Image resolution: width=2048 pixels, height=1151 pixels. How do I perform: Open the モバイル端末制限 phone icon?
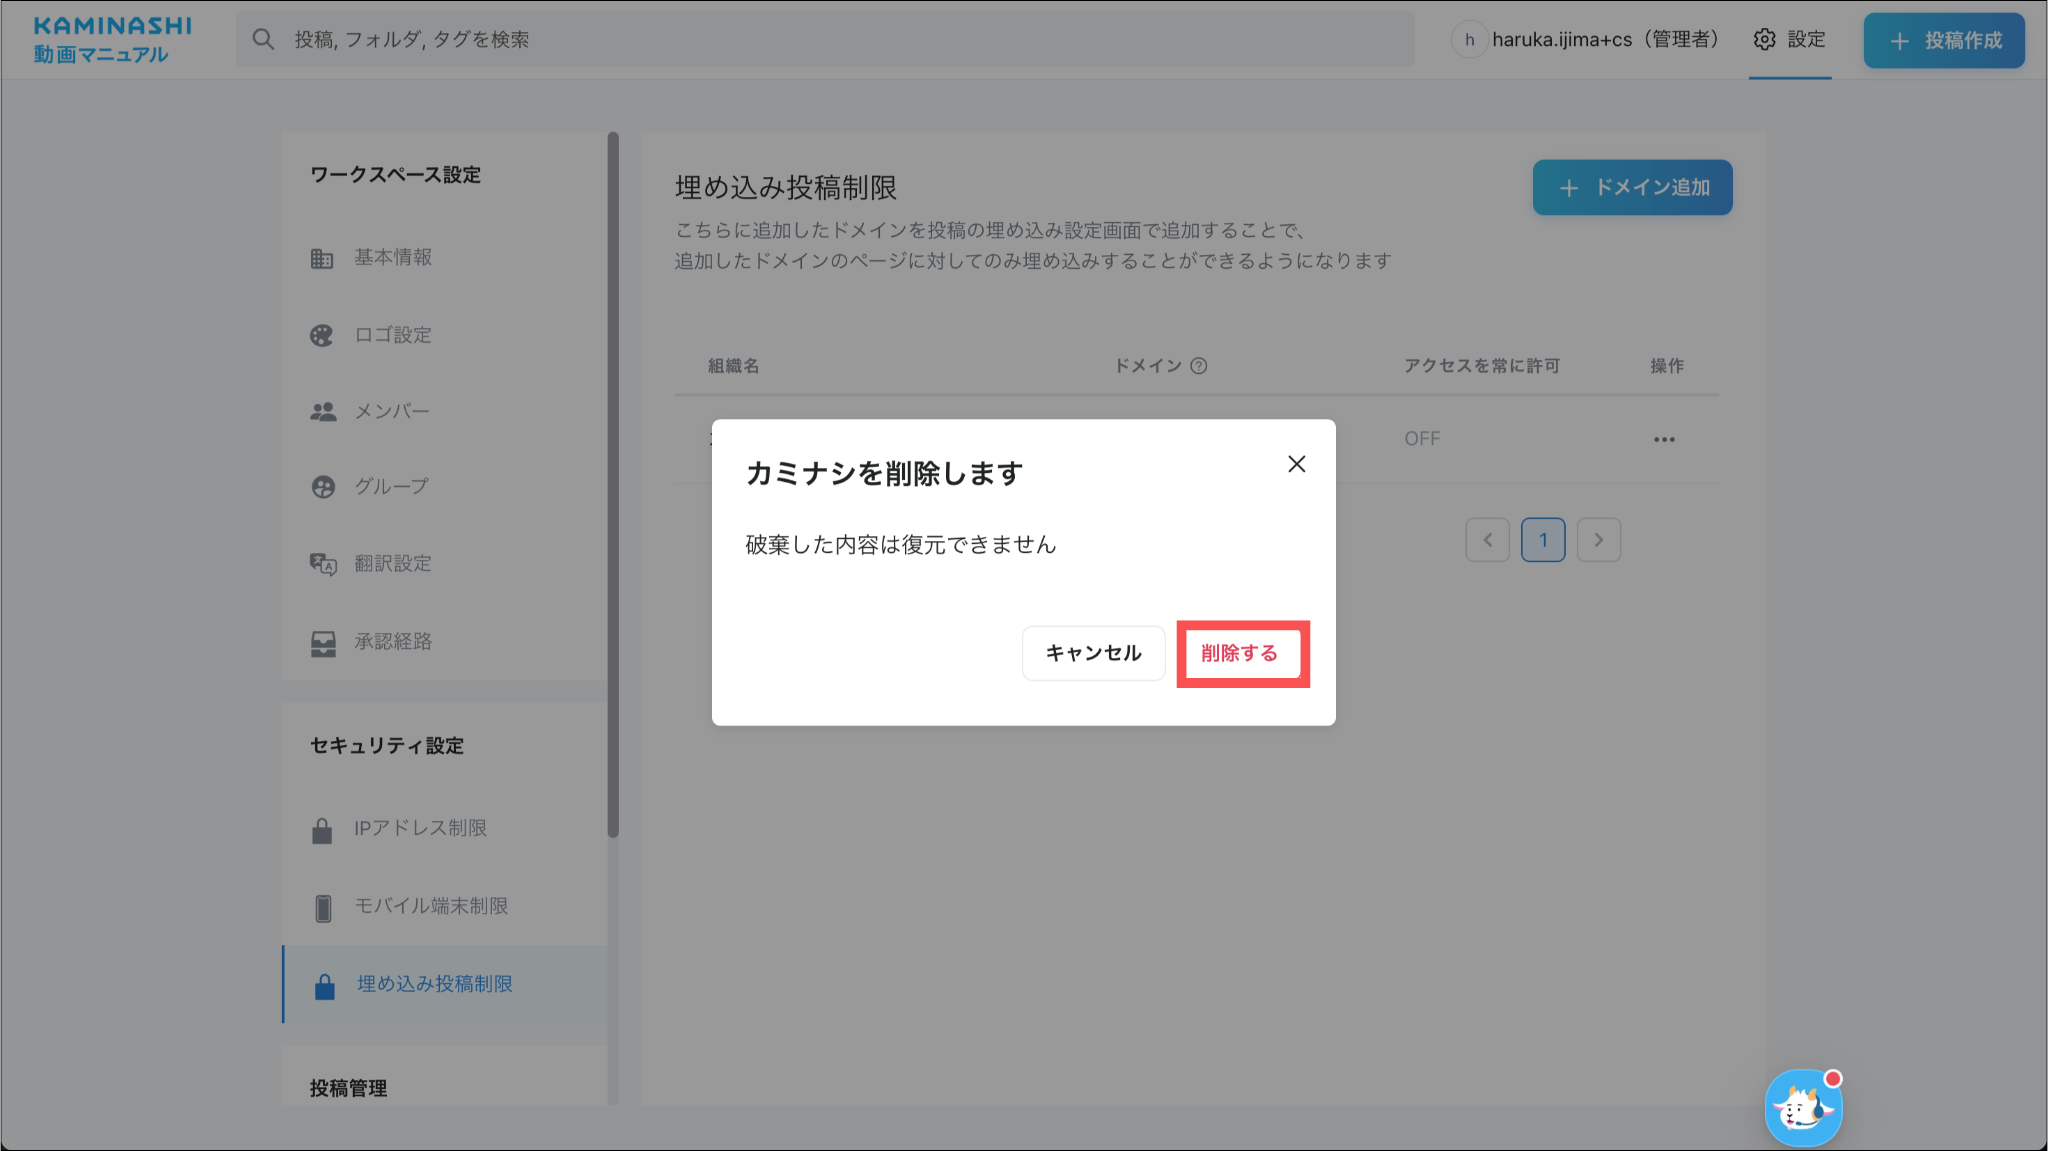322,908
